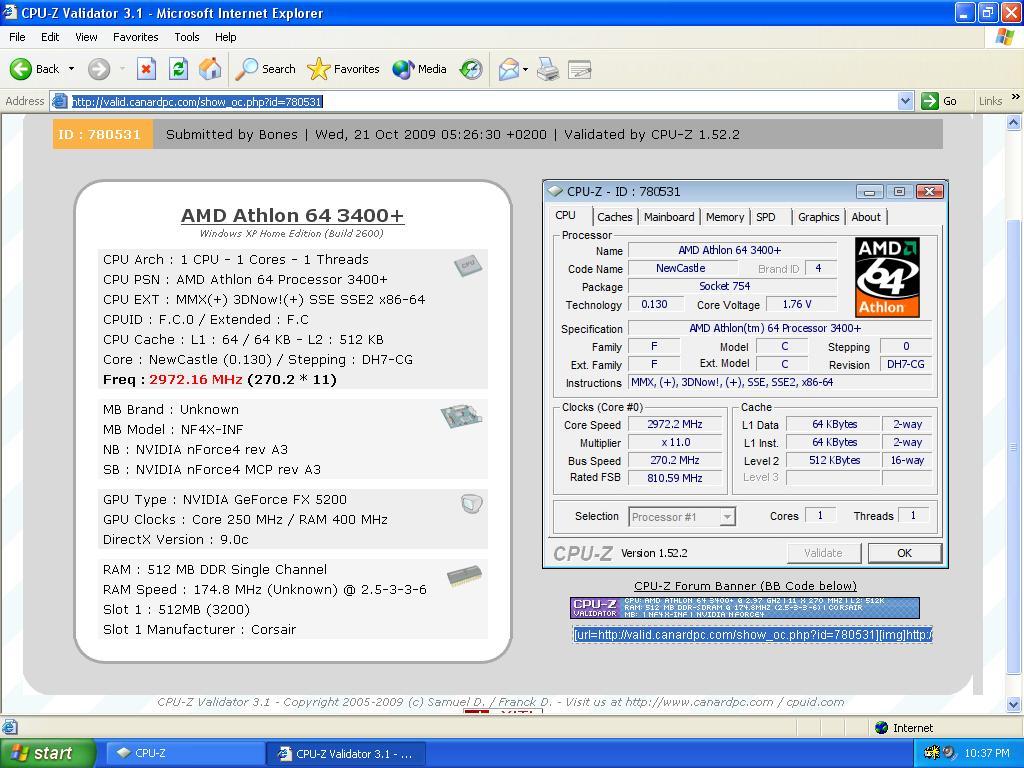Print the page with the printer icon
1024x768 pixels.
pyautogui.click(x=548, y=69)
